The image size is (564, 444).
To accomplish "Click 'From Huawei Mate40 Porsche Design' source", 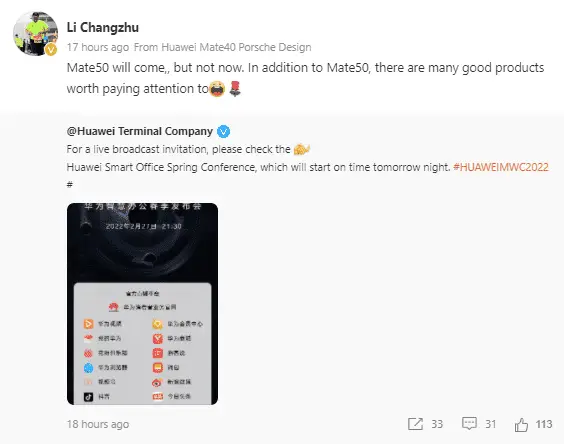I will [223, 47].
